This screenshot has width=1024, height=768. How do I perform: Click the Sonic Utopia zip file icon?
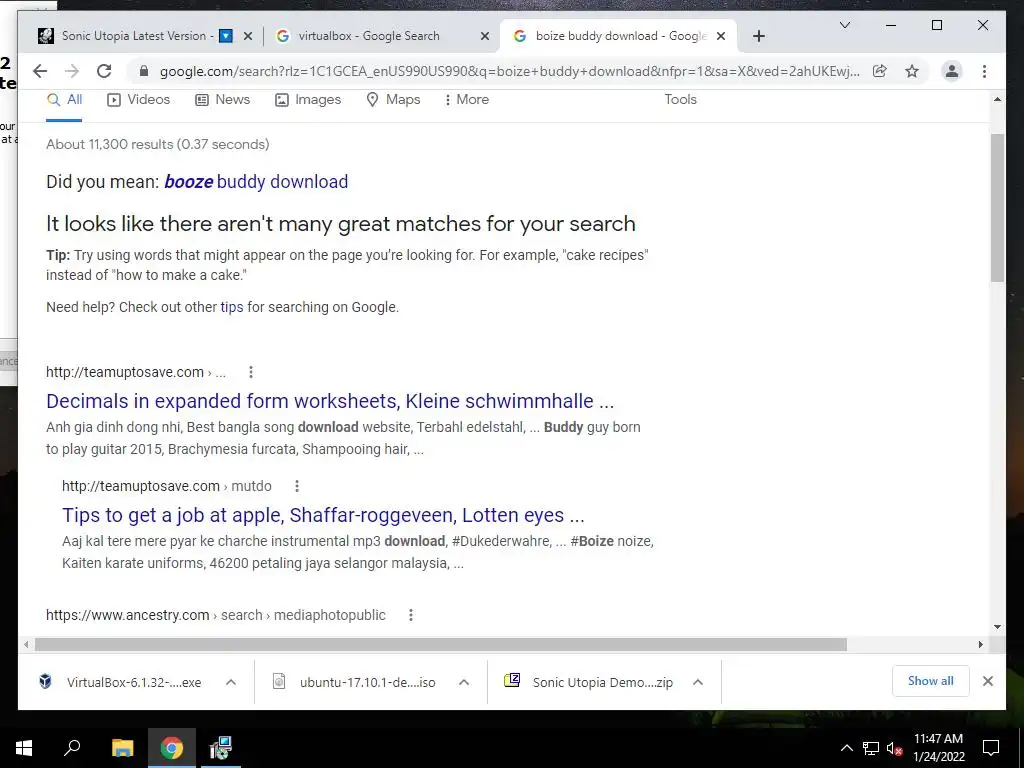coord(511,681)
